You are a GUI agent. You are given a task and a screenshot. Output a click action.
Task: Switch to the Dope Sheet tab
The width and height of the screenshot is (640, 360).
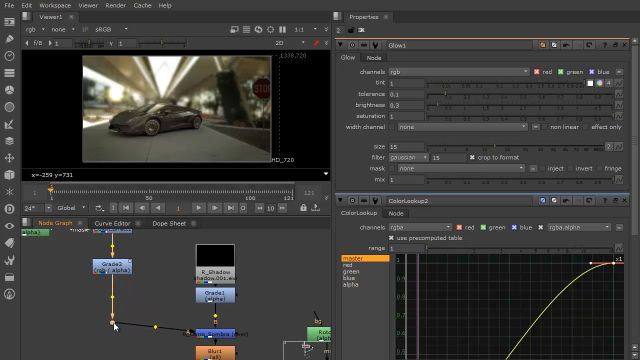coord(169,223)
